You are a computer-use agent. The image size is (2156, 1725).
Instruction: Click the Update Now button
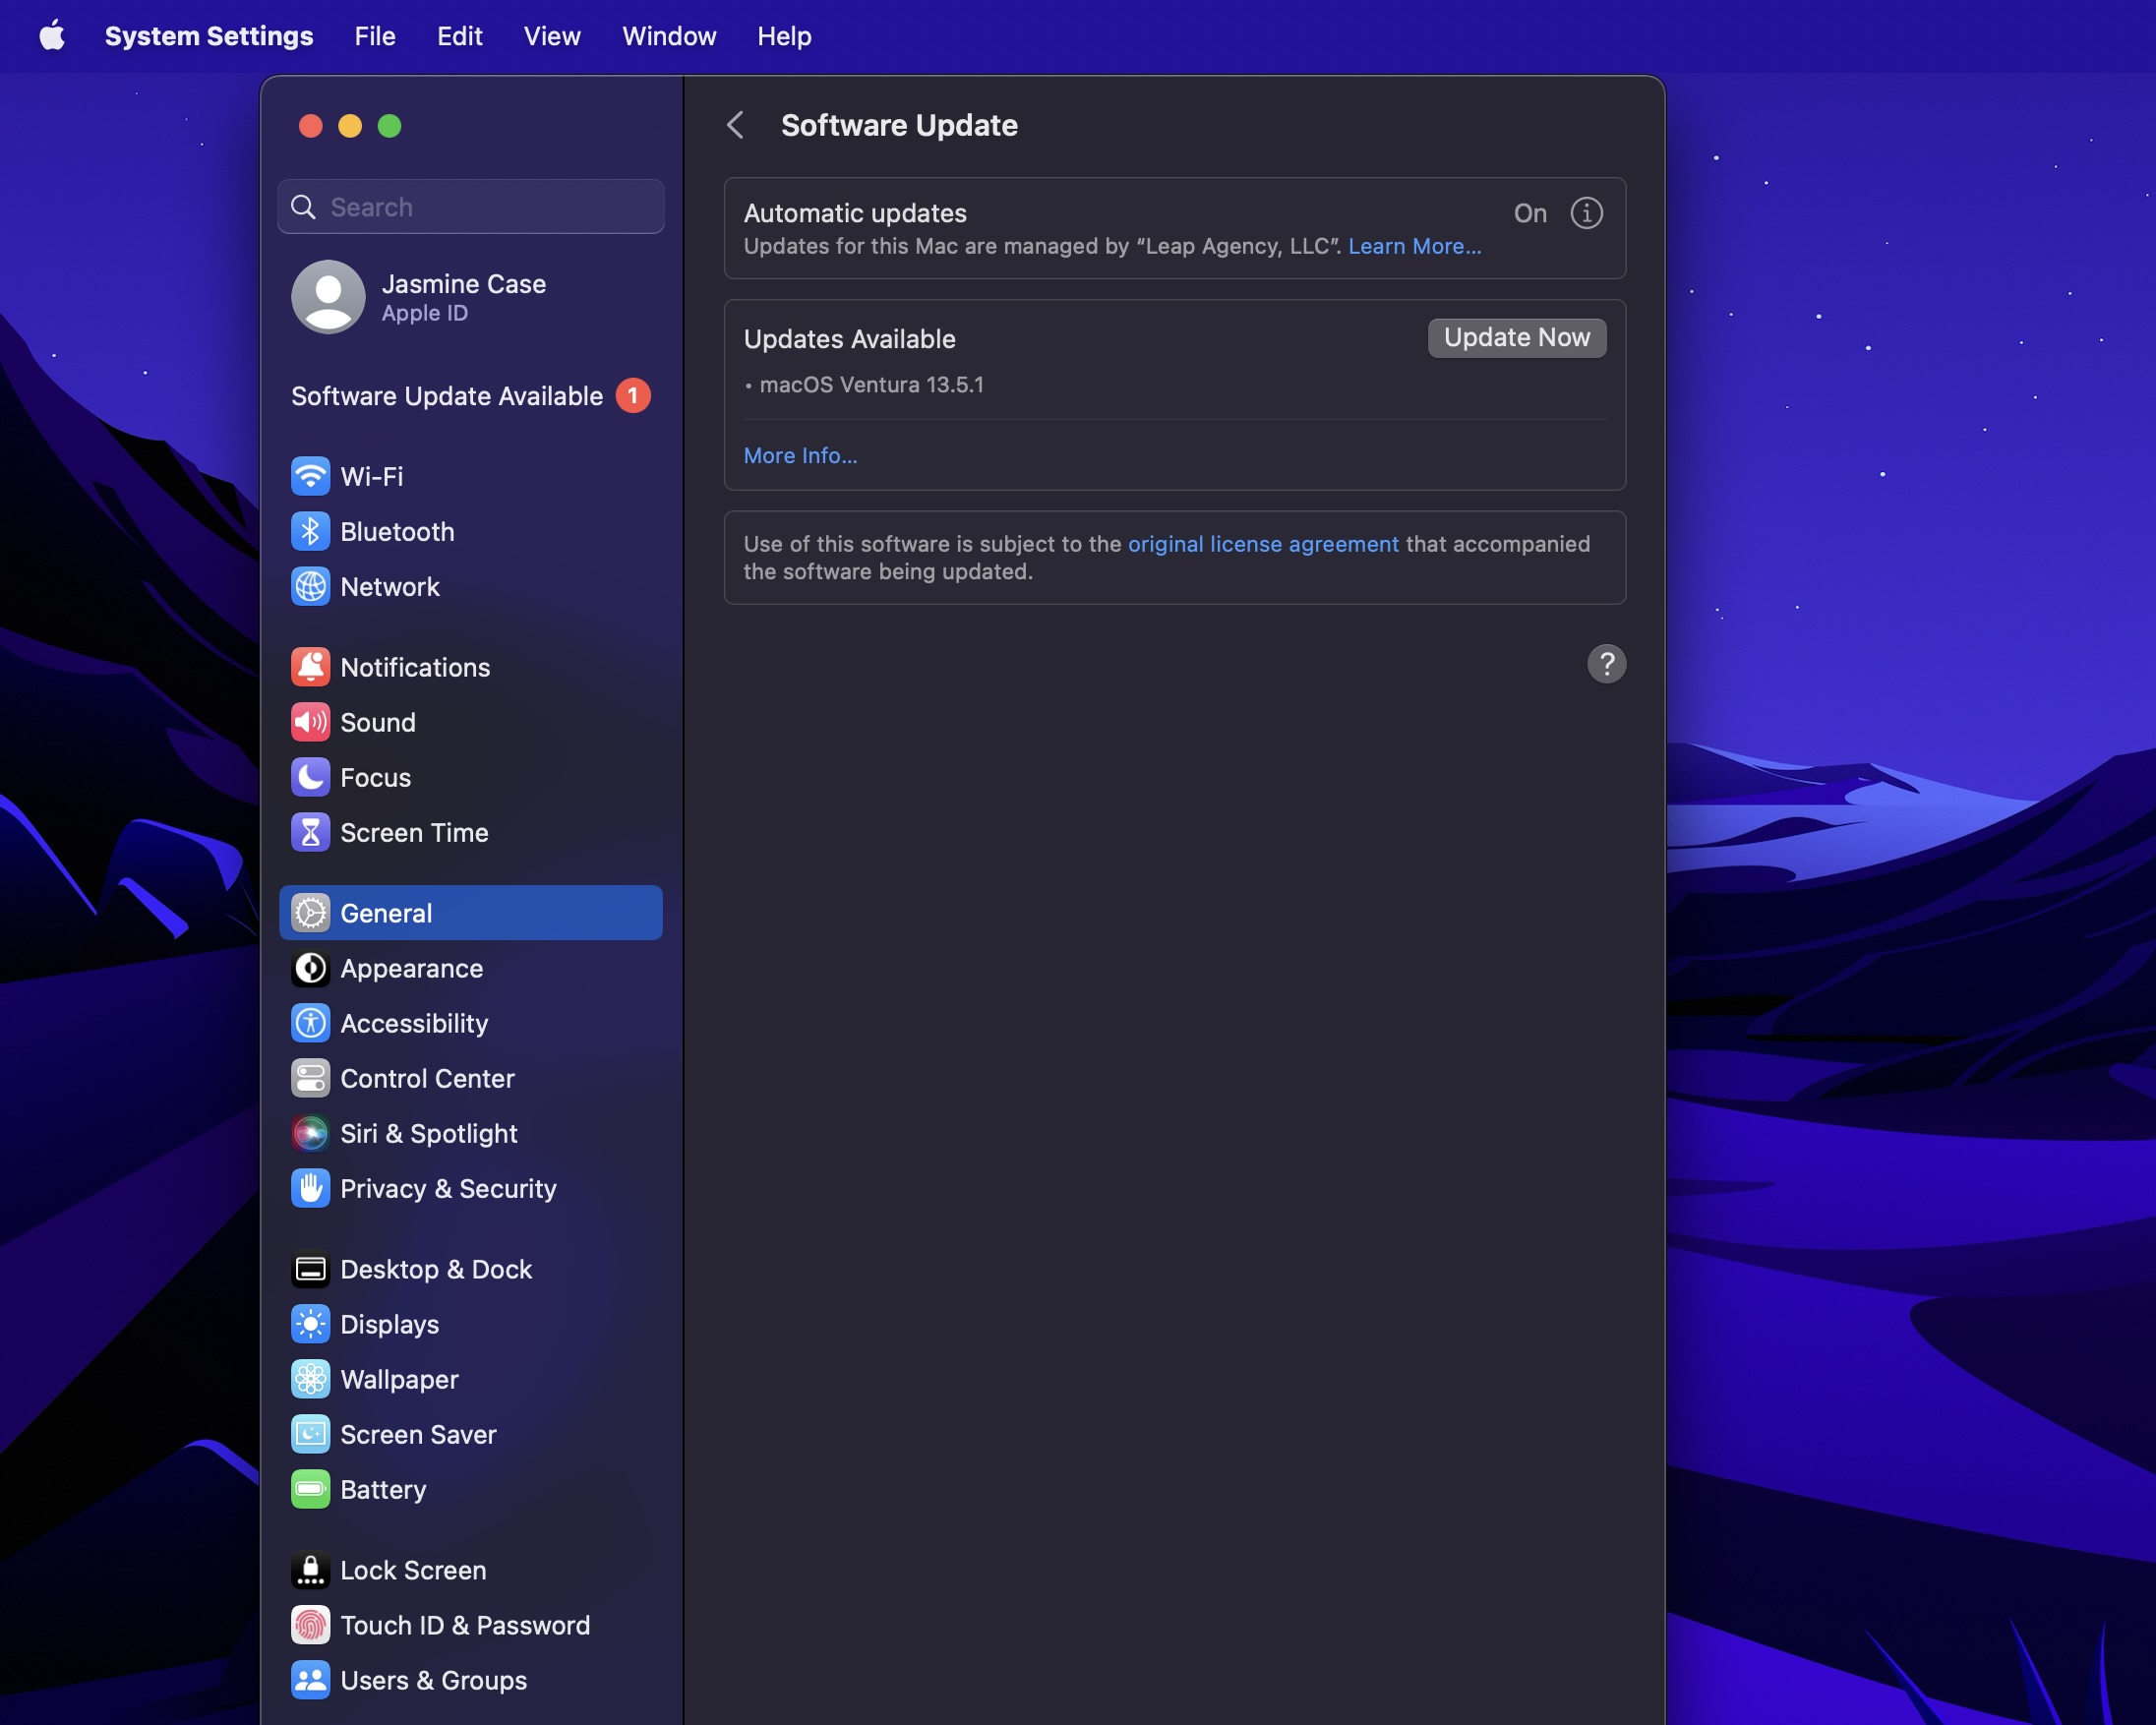click(x=1516, y=338)
